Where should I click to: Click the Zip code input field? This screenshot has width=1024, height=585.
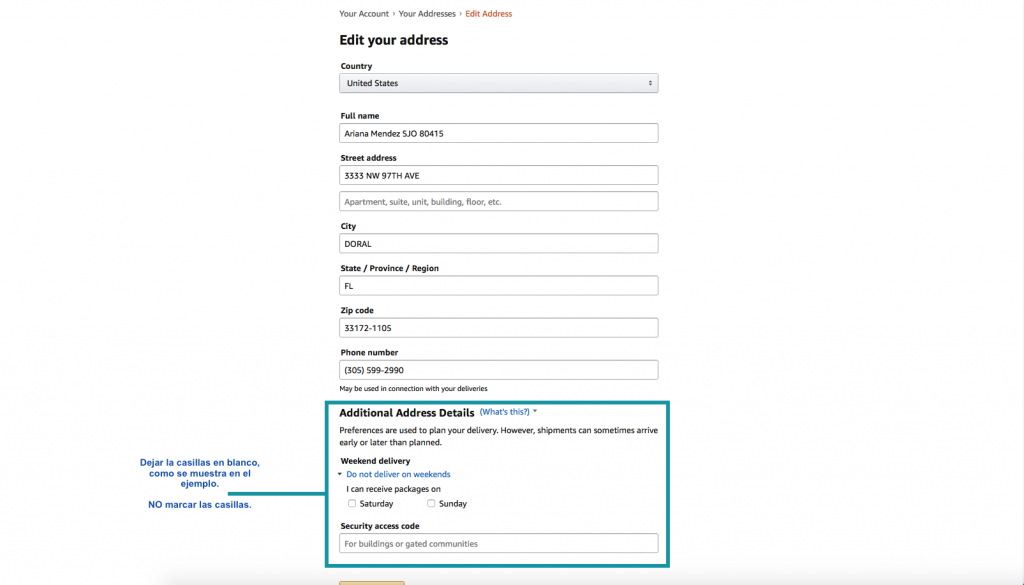pyautogui.click(x=498, y=328)
